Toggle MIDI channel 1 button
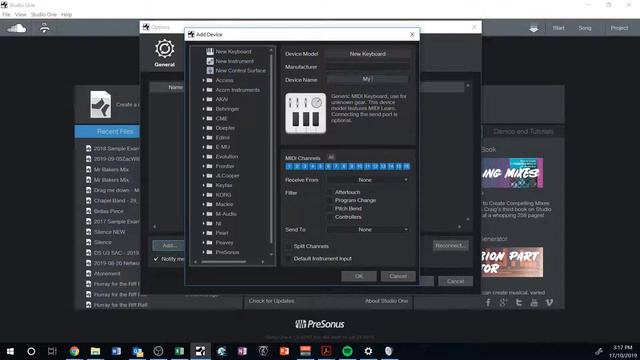This screenshot has width=640, height=360. pos(289,166)
